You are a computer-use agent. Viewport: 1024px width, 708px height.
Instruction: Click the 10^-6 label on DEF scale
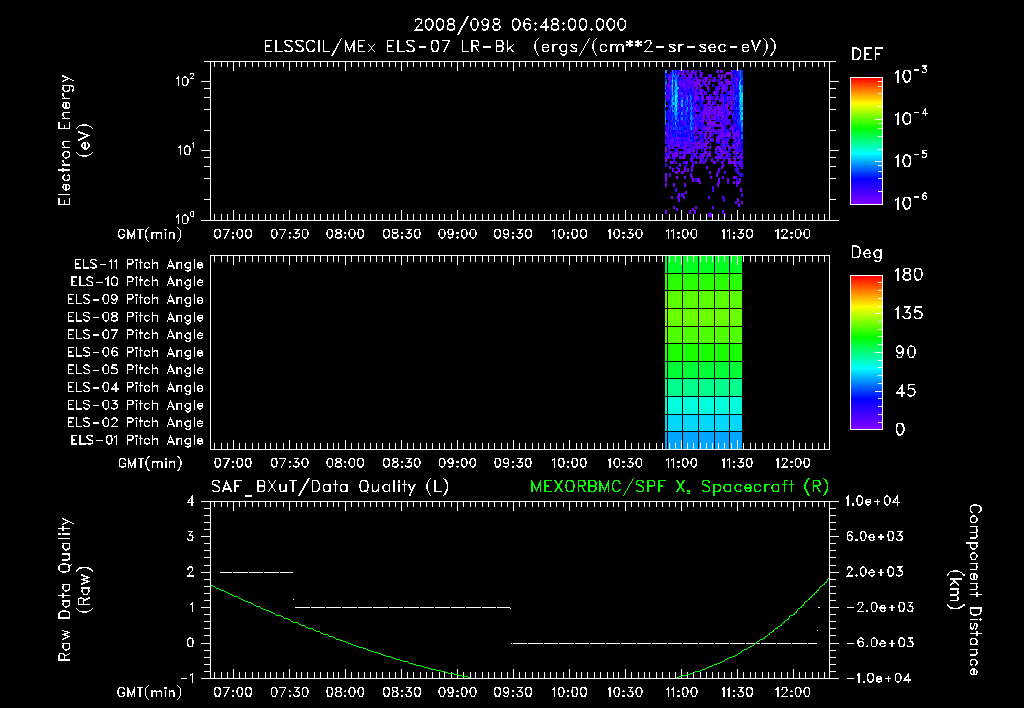[911, 202]
